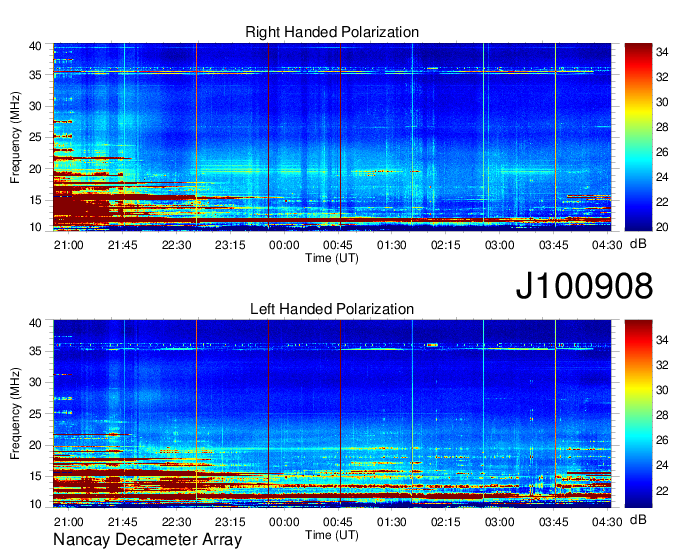Click the 15 MHz tick of Left Handed plot
This screenshot has height=552, width=680.
(35, 477)
